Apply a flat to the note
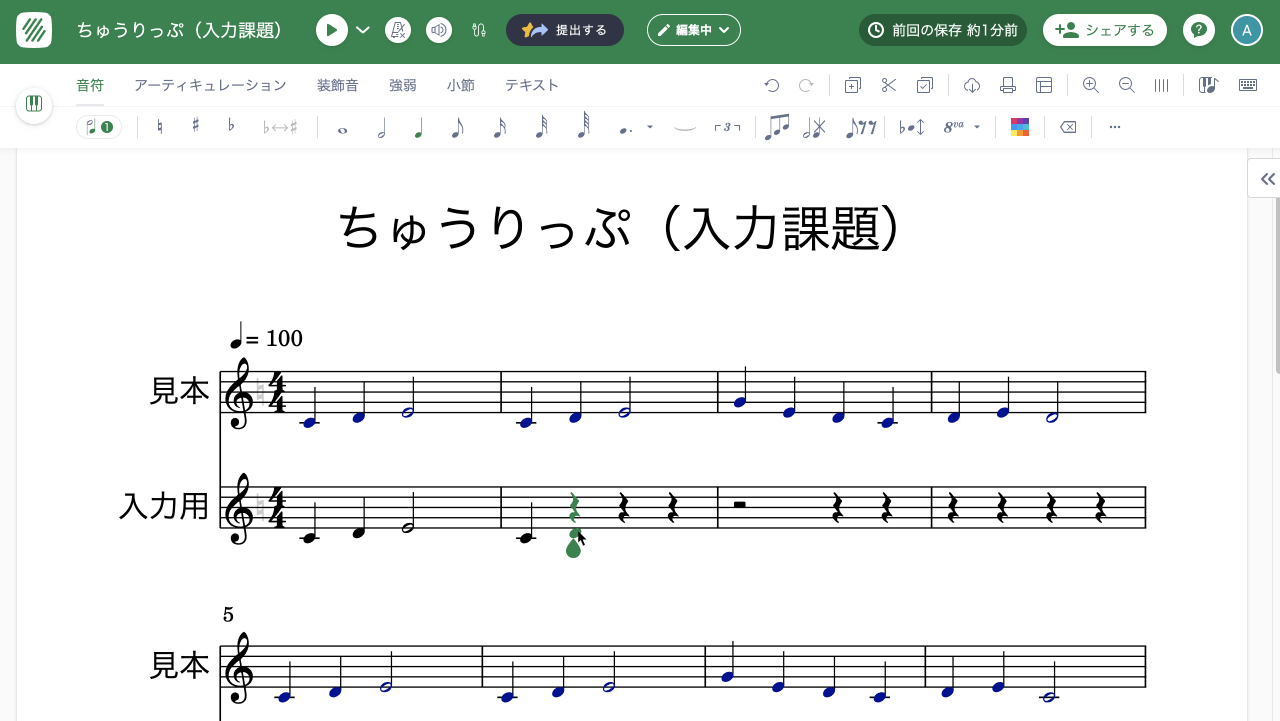 coord(232,127)
